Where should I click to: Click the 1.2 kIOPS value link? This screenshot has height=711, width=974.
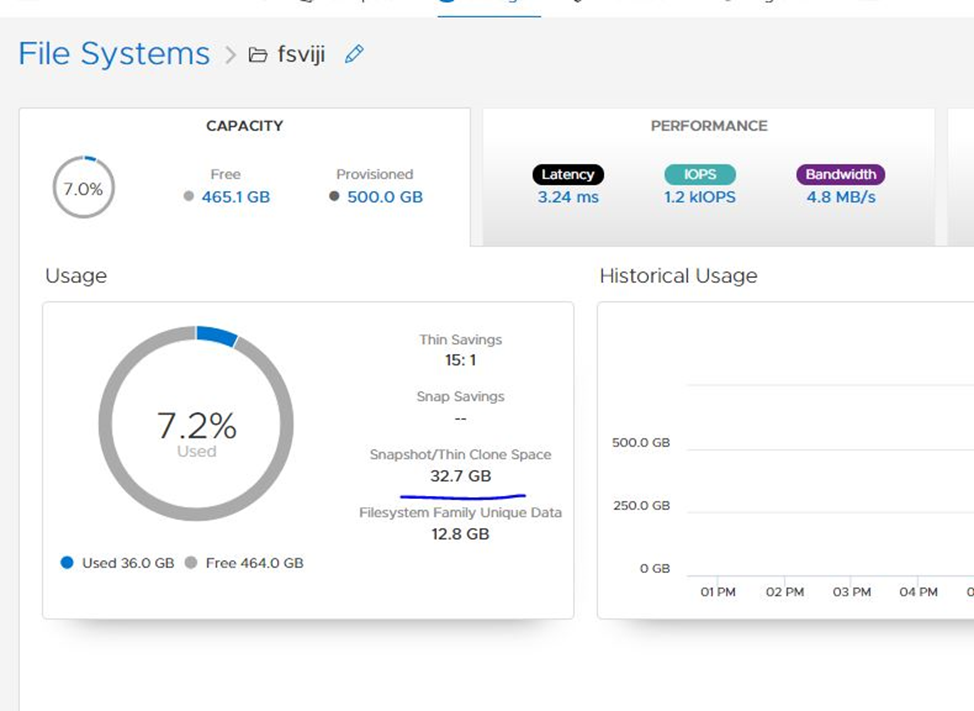700,196
